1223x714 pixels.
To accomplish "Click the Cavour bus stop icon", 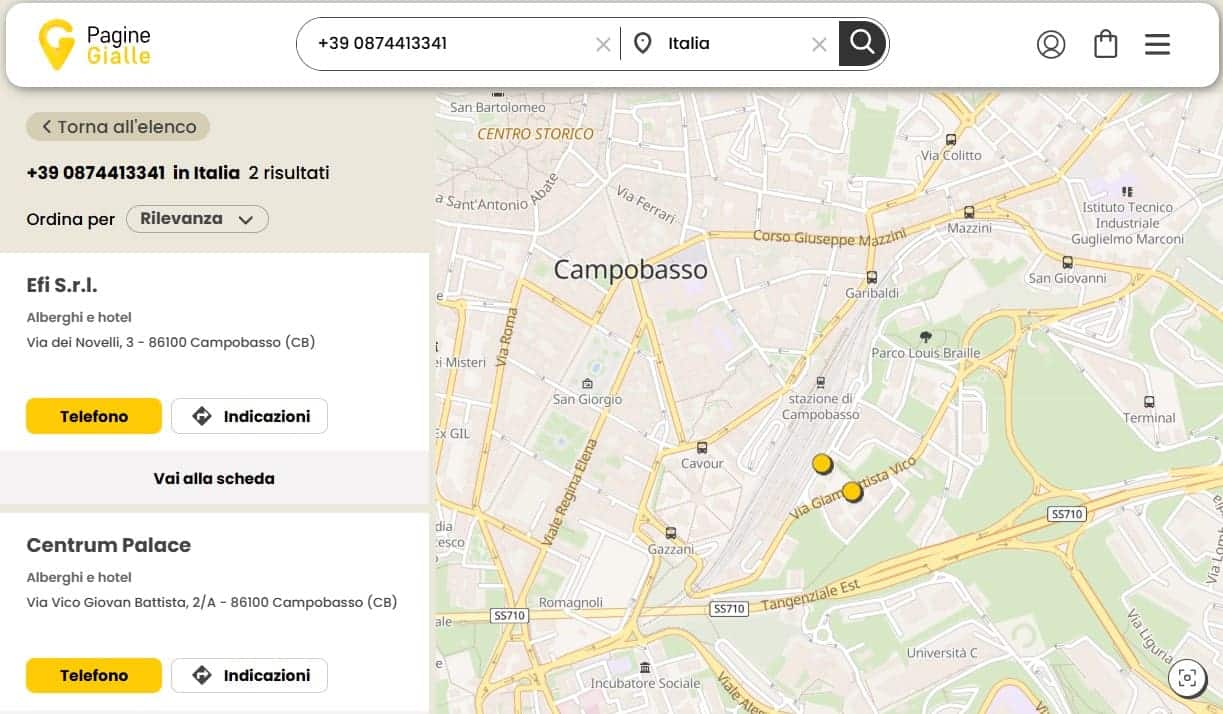I will (702, 448).
